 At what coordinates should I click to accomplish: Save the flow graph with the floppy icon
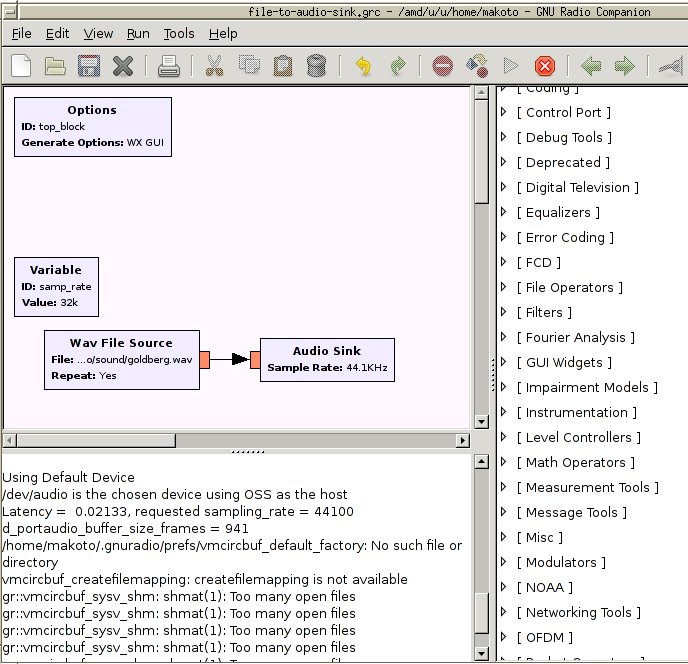point(89,66)
